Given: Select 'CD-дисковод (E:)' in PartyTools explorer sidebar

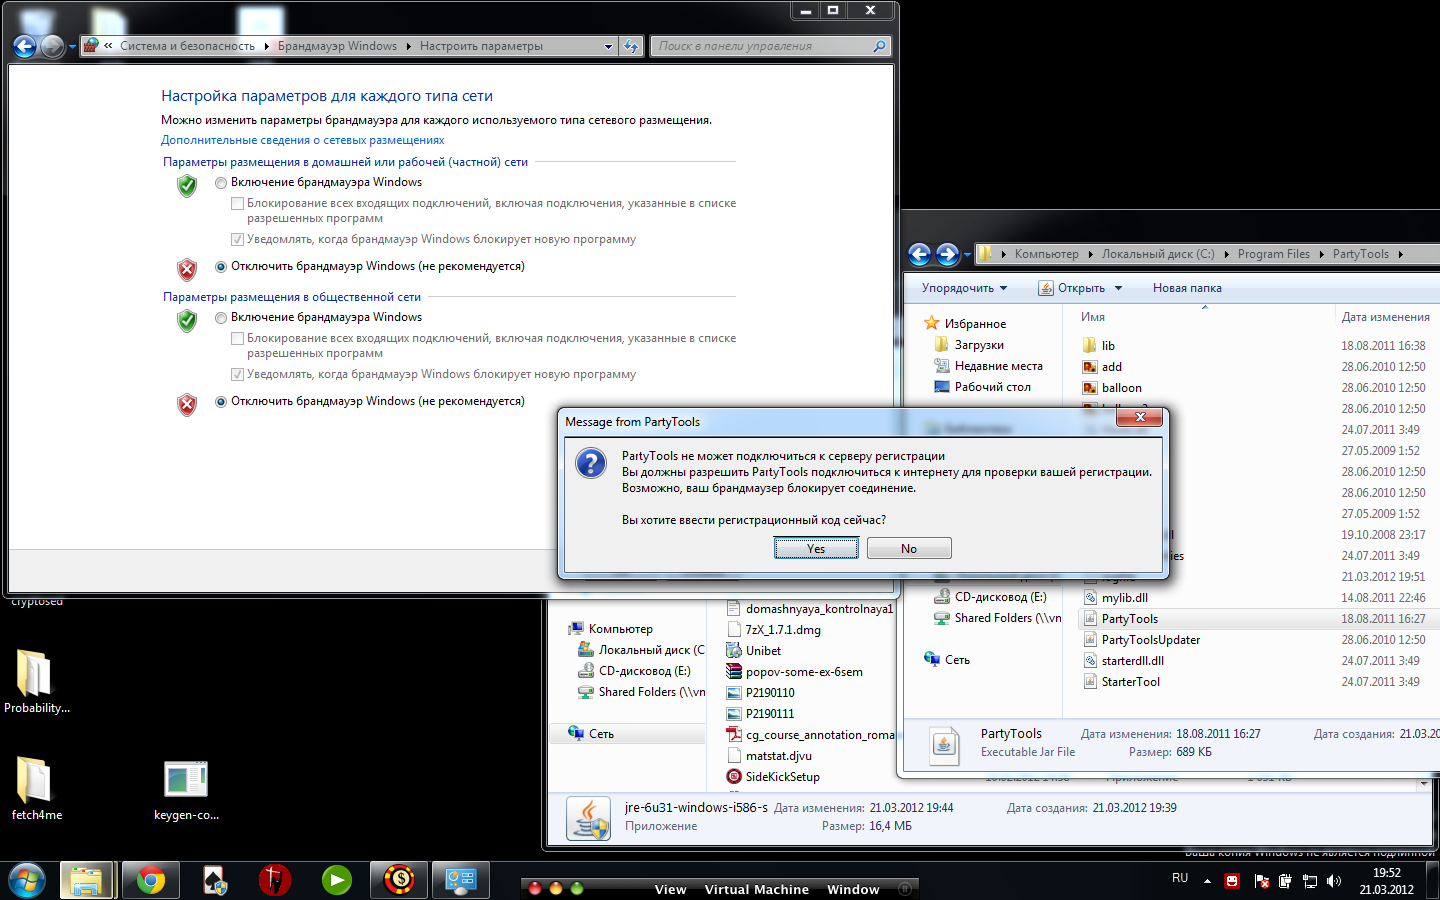Looking at the screenshot, I should pos(990,597).
